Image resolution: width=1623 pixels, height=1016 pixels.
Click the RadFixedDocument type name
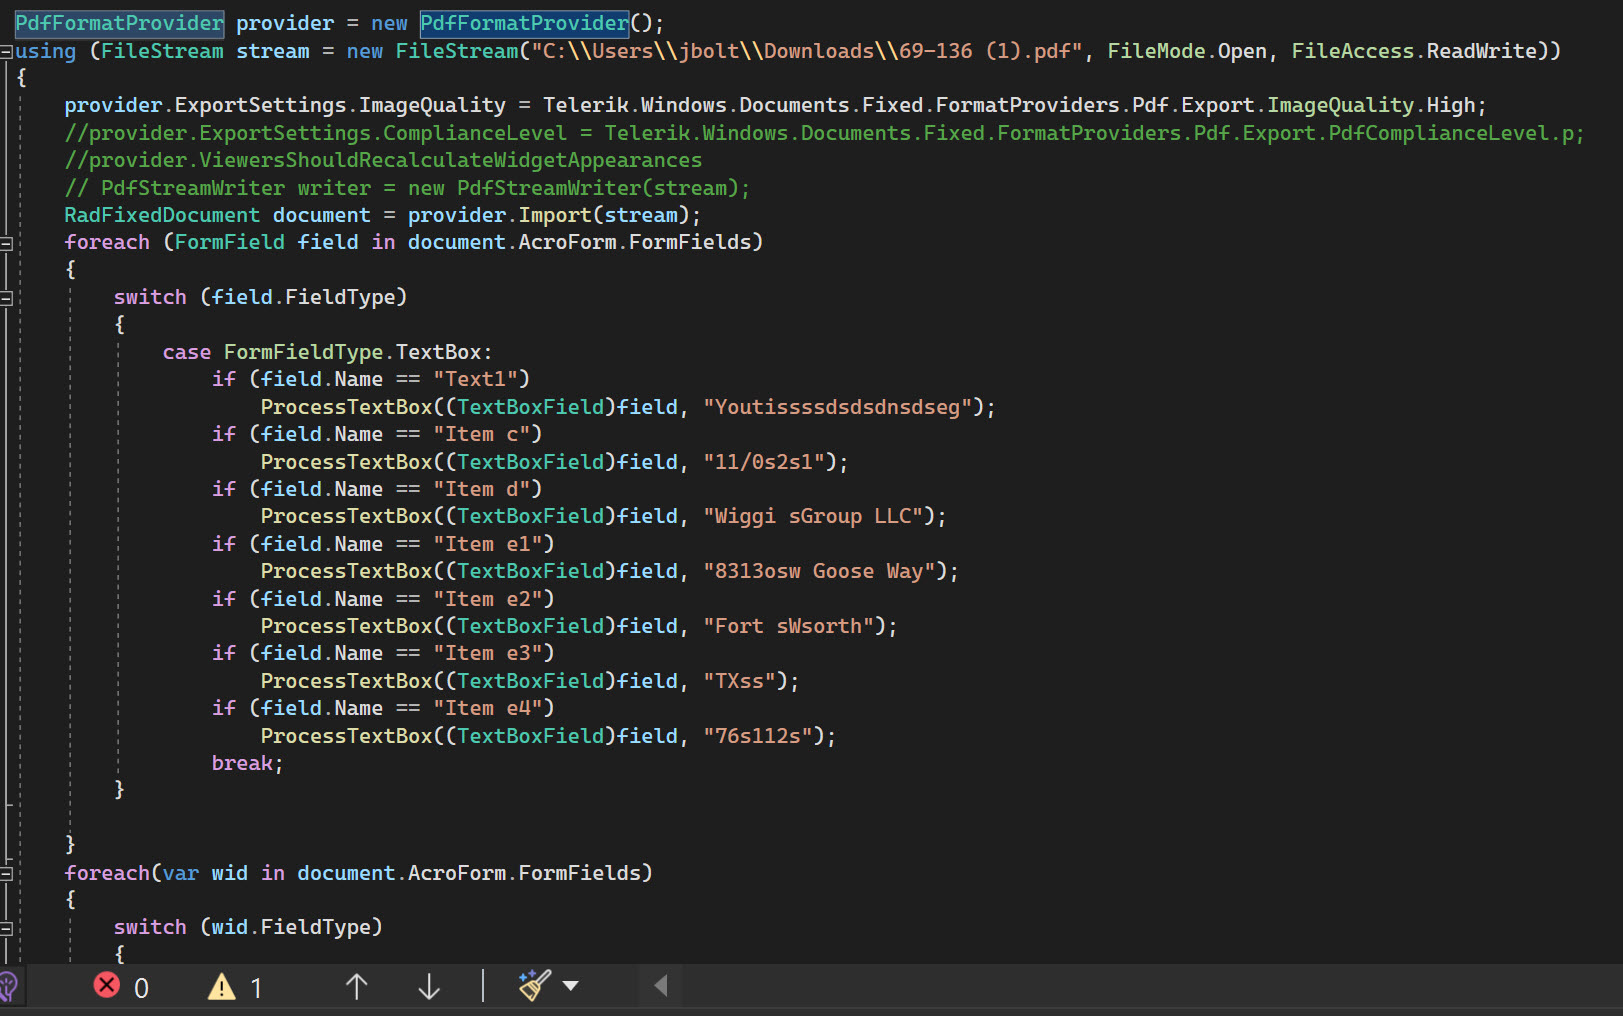click(x=162, y=215)
